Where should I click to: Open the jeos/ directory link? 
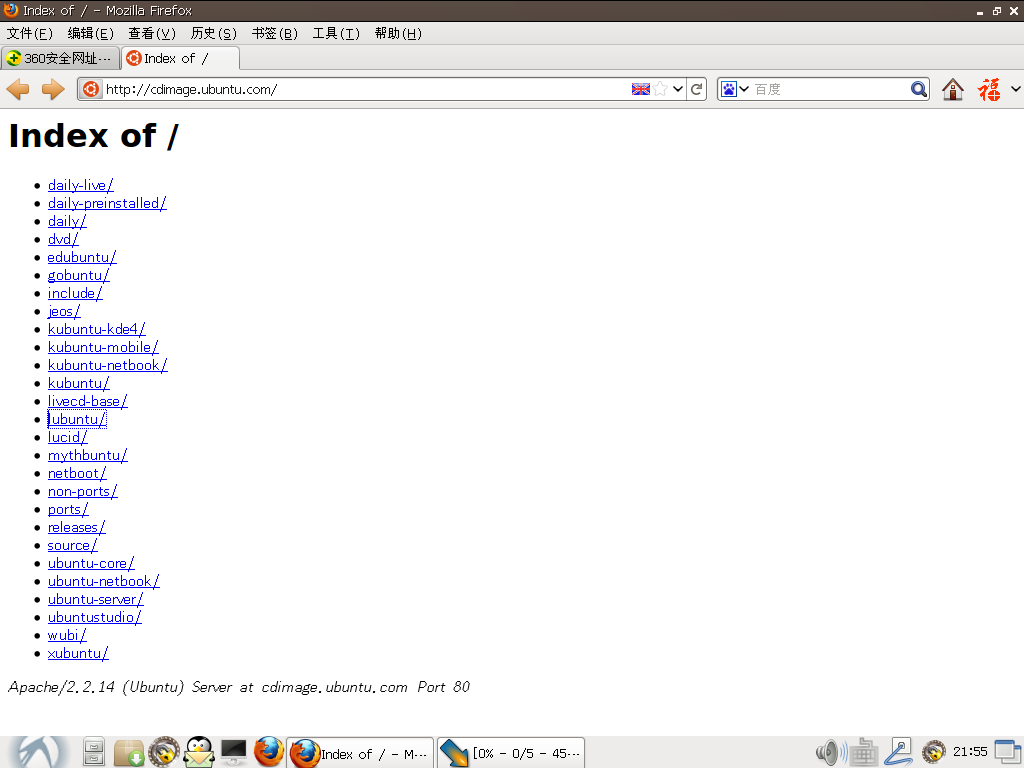[x=64, y=311]
